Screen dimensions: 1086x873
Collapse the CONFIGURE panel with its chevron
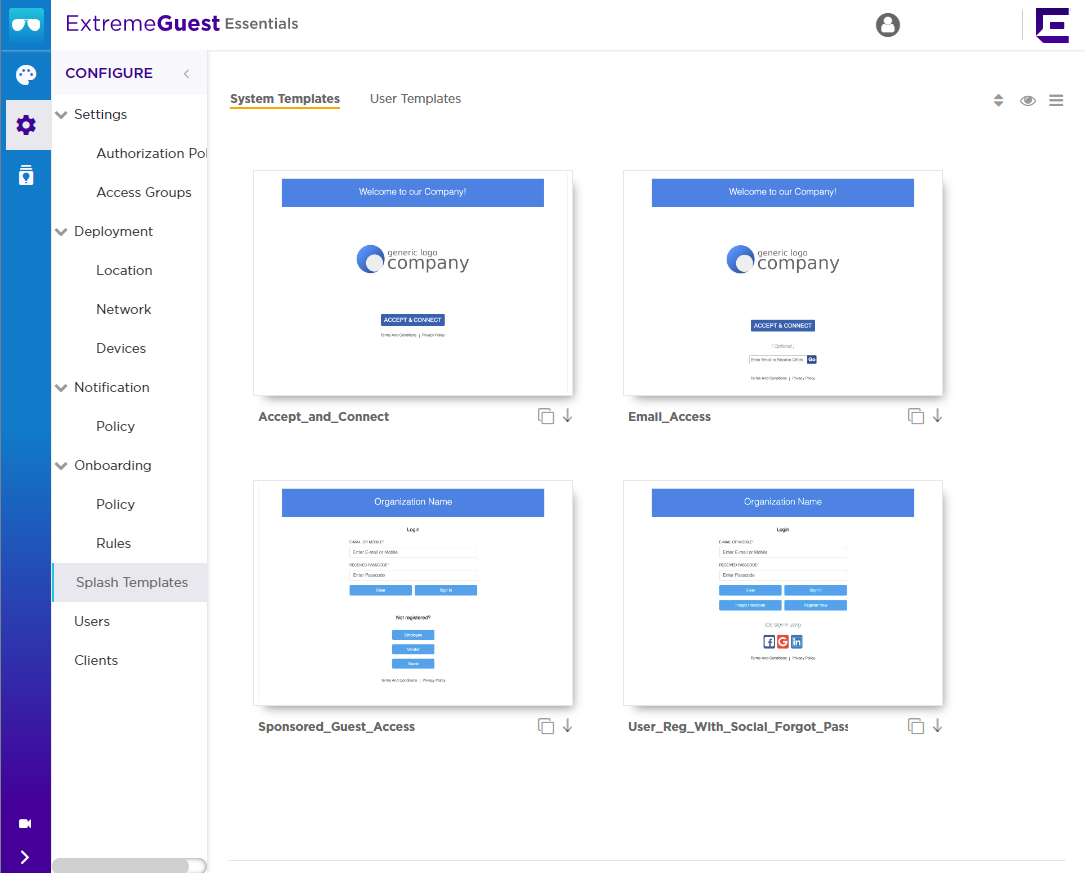[x=186, y=73]
